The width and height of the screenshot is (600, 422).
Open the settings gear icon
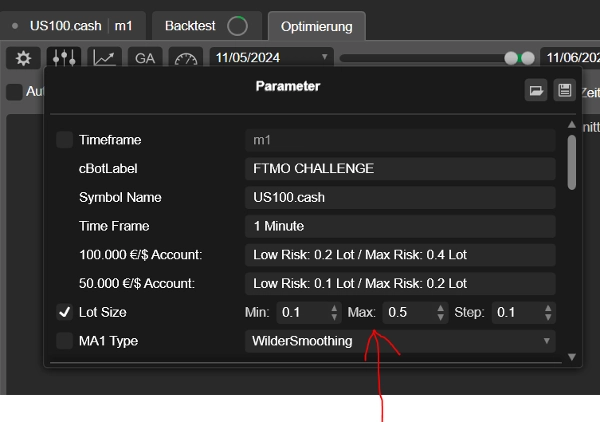[23, 58]
